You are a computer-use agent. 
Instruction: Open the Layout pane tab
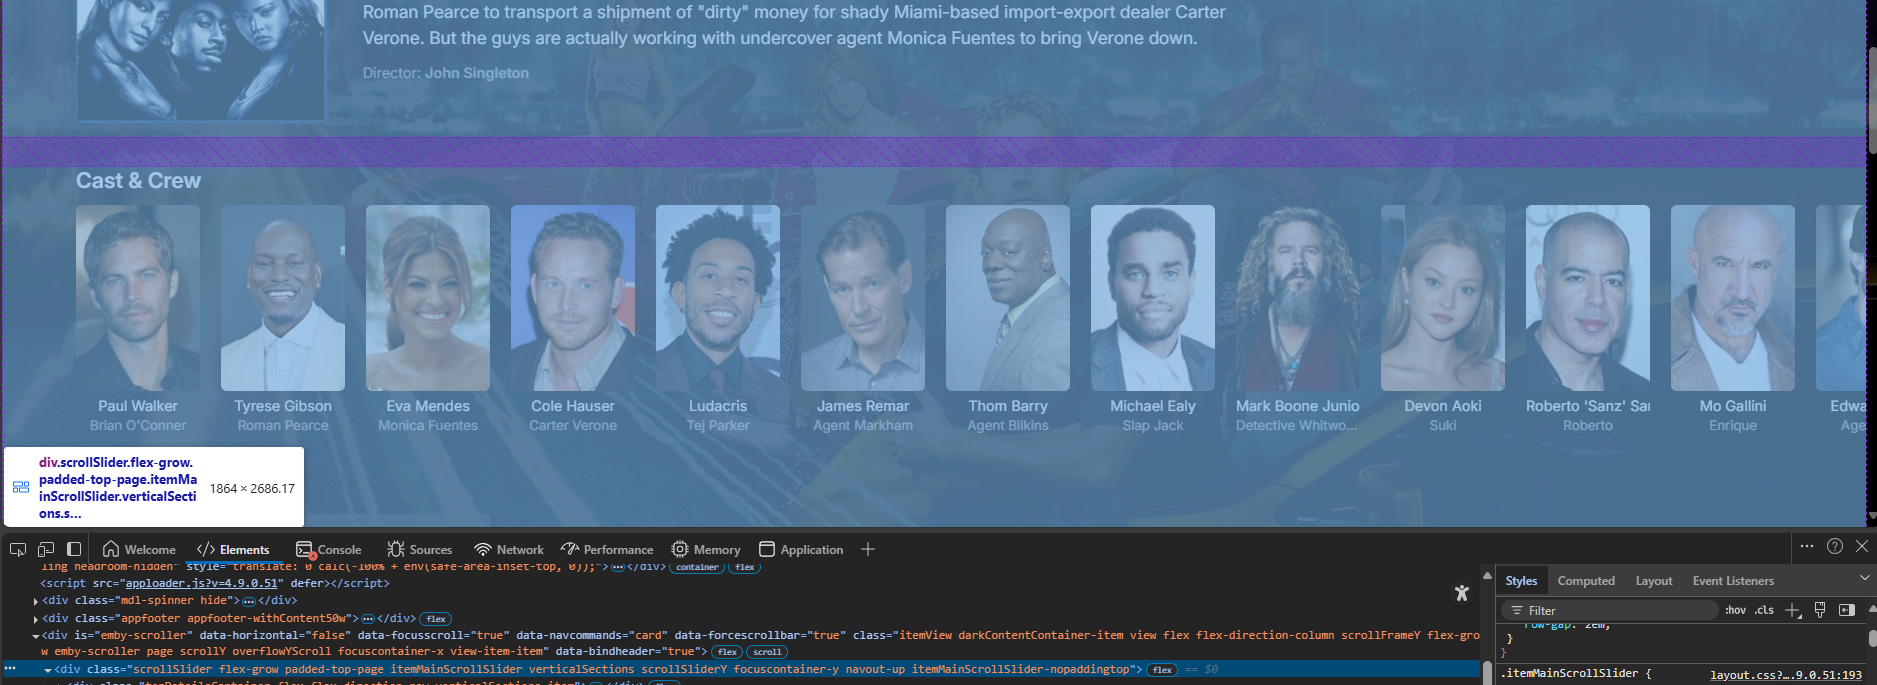tap(1654, 580)
